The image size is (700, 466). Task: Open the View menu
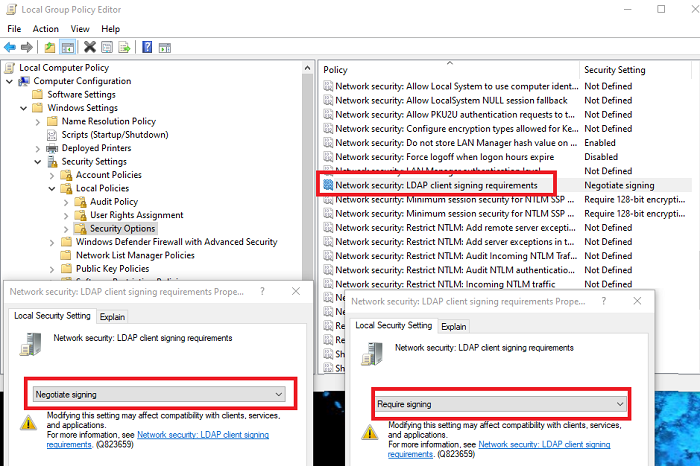pos(80,29)
